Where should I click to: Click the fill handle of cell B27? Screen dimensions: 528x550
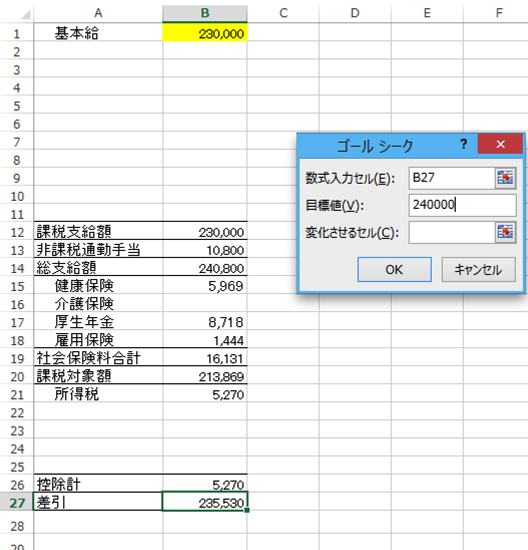pos(247,510)
